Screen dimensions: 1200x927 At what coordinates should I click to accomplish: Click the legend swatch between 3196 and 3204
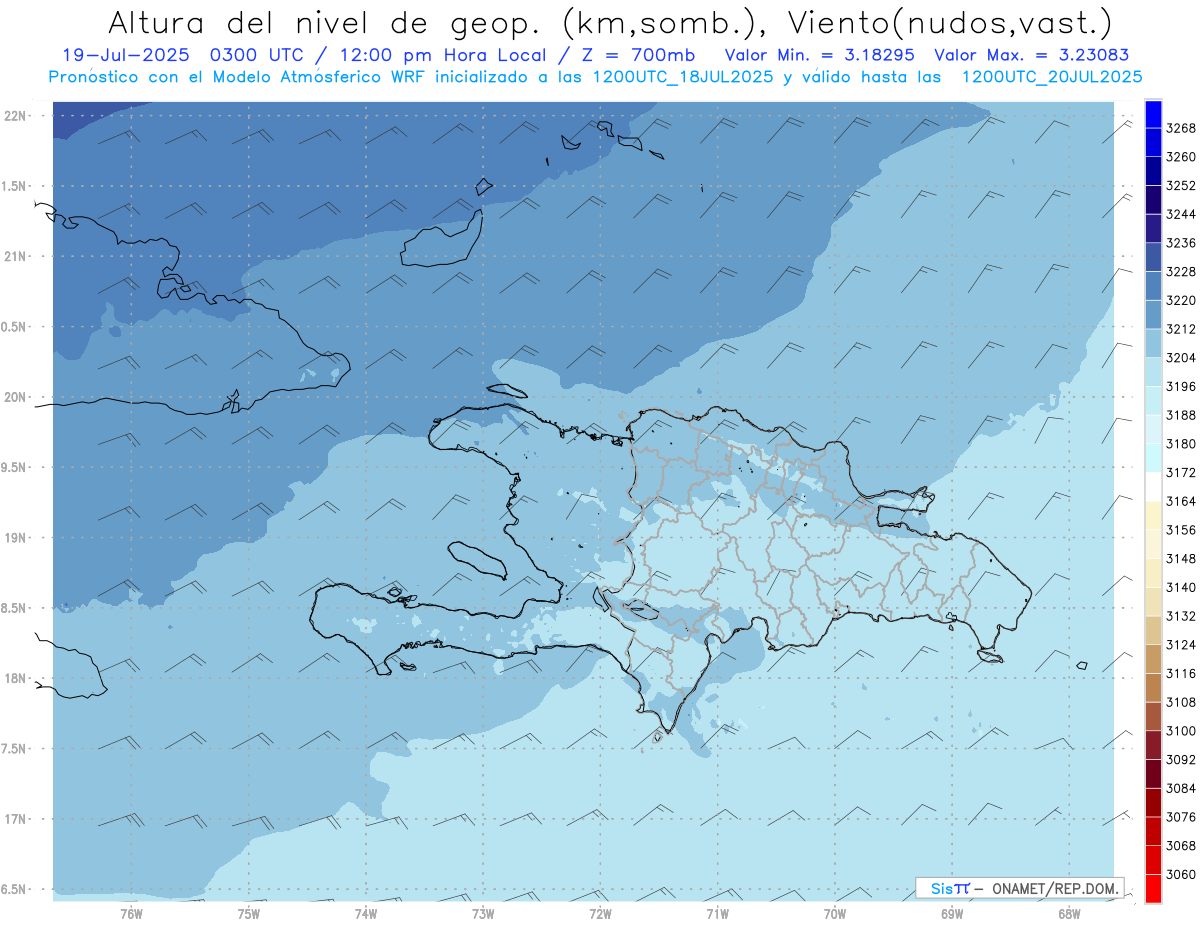point(1153,372)
